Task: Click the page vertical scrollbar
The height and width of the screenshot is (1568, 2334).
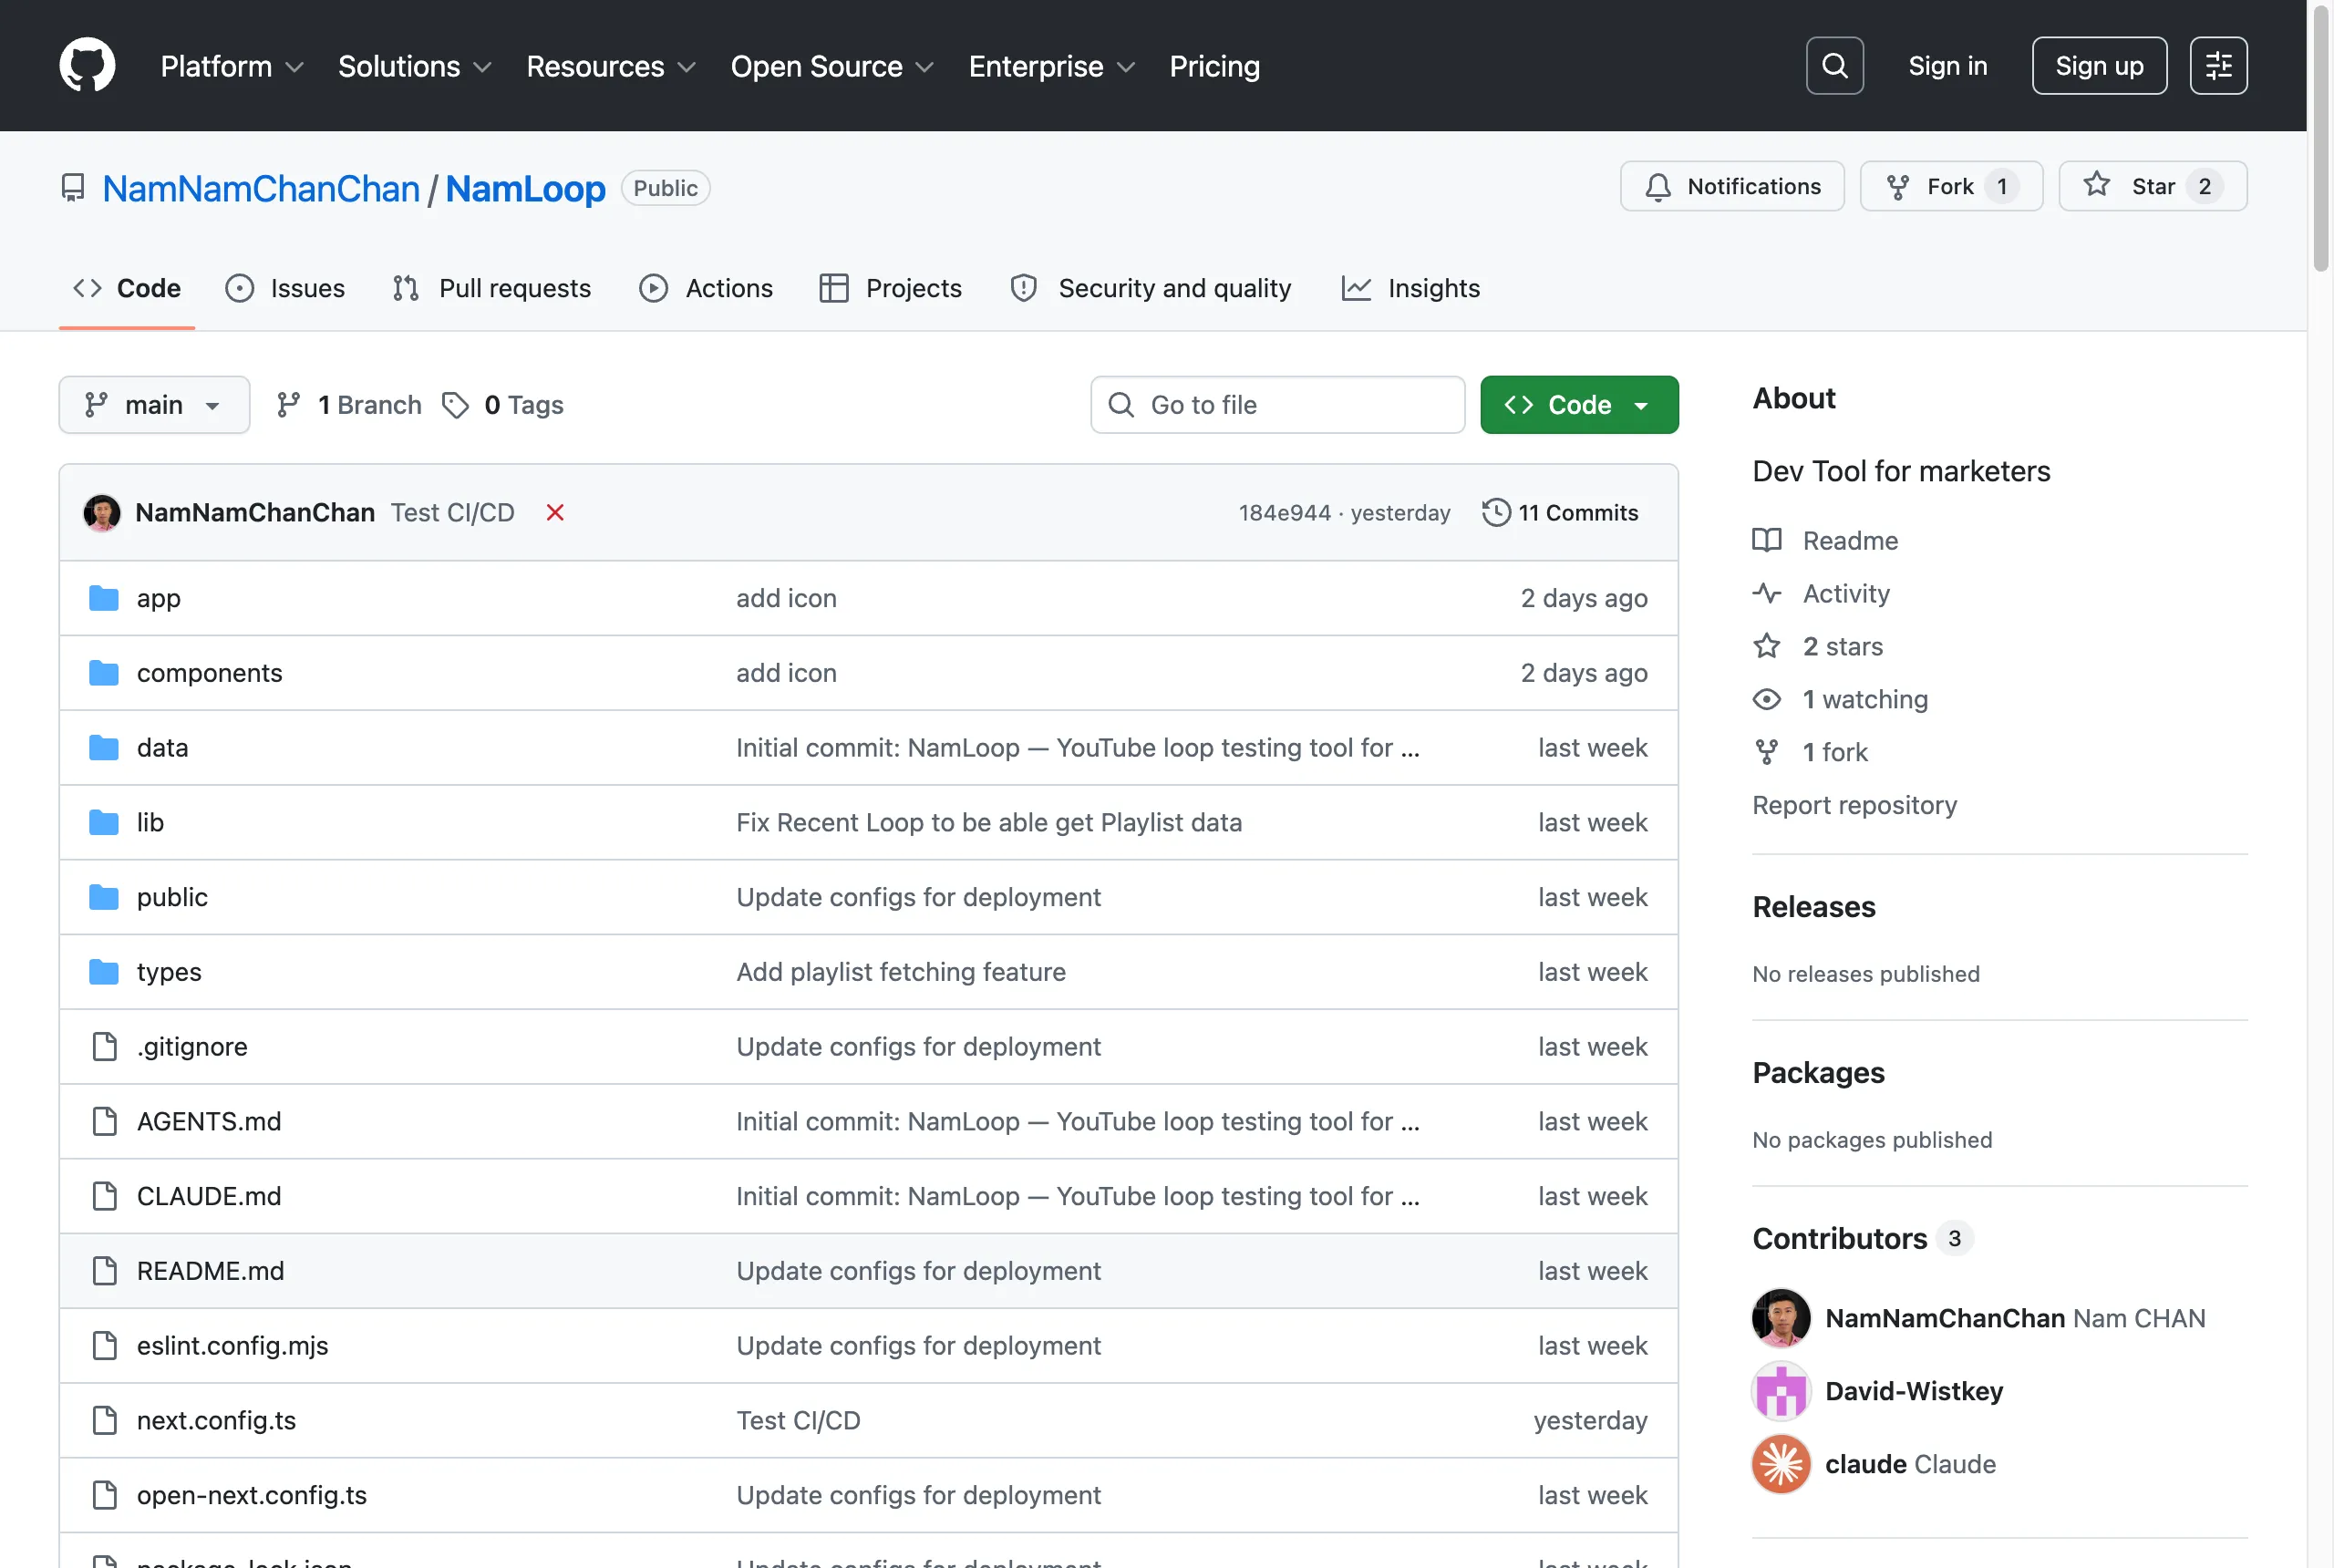Action: tap(2320, 140)
